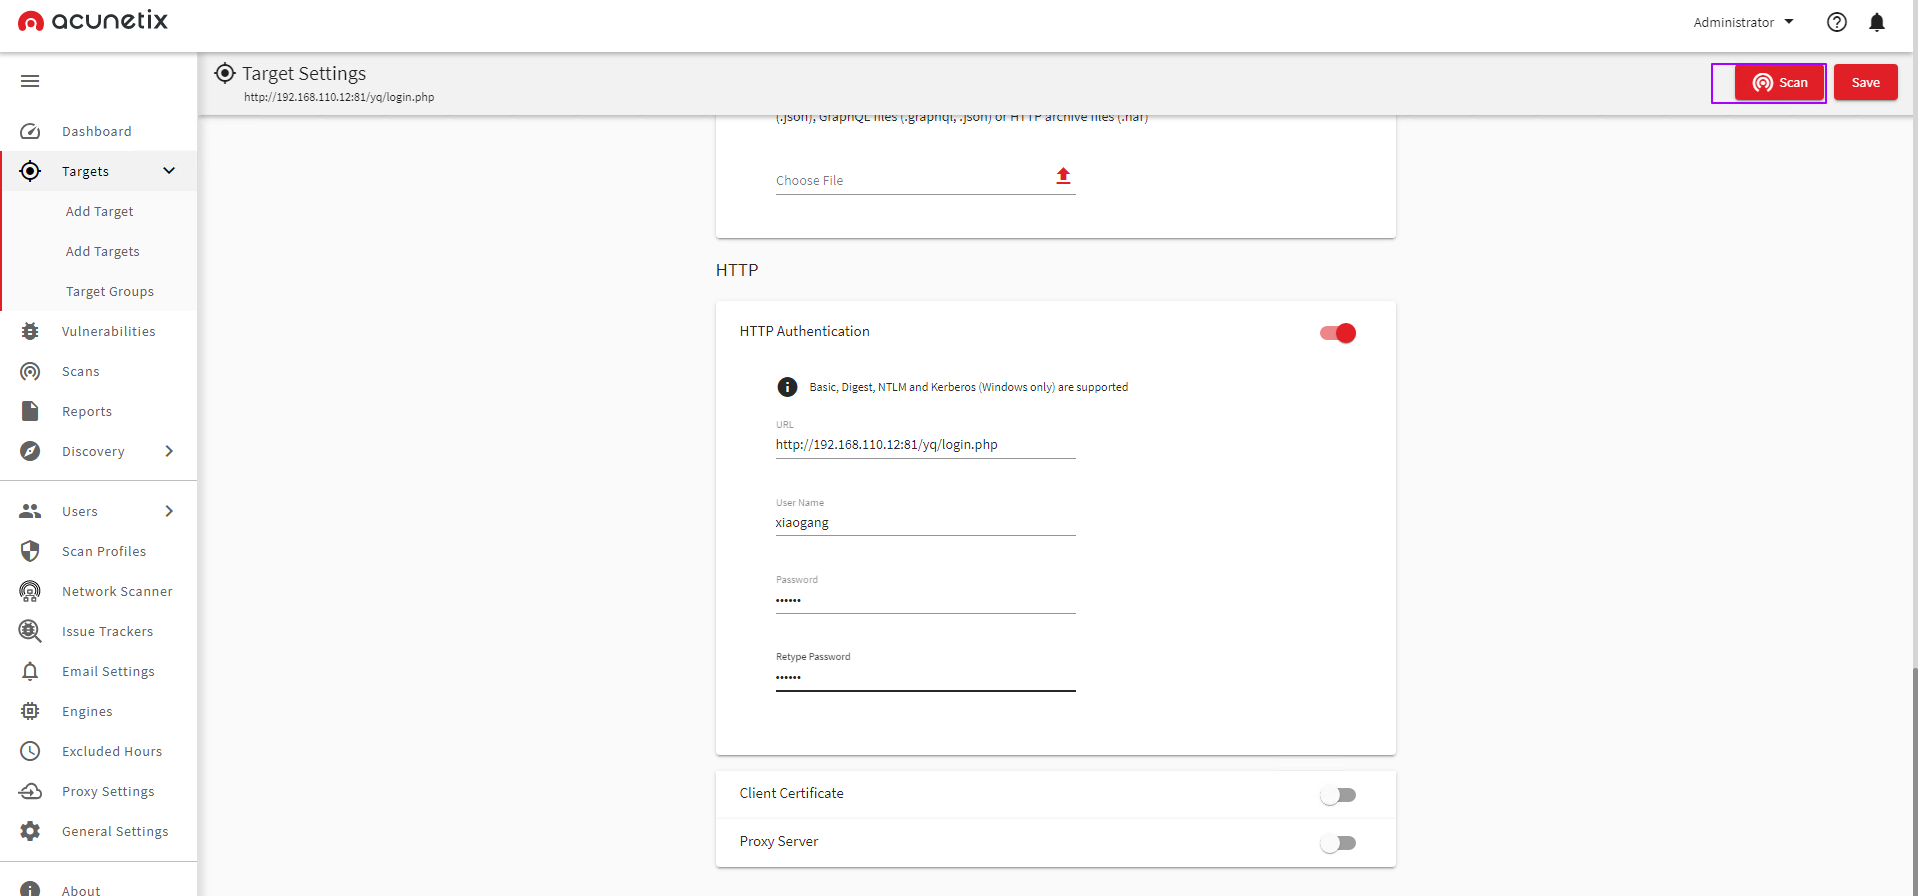Open notifications bell in top bar
The height and width of the screenshot is (896, 1918).
(1877, 22)
